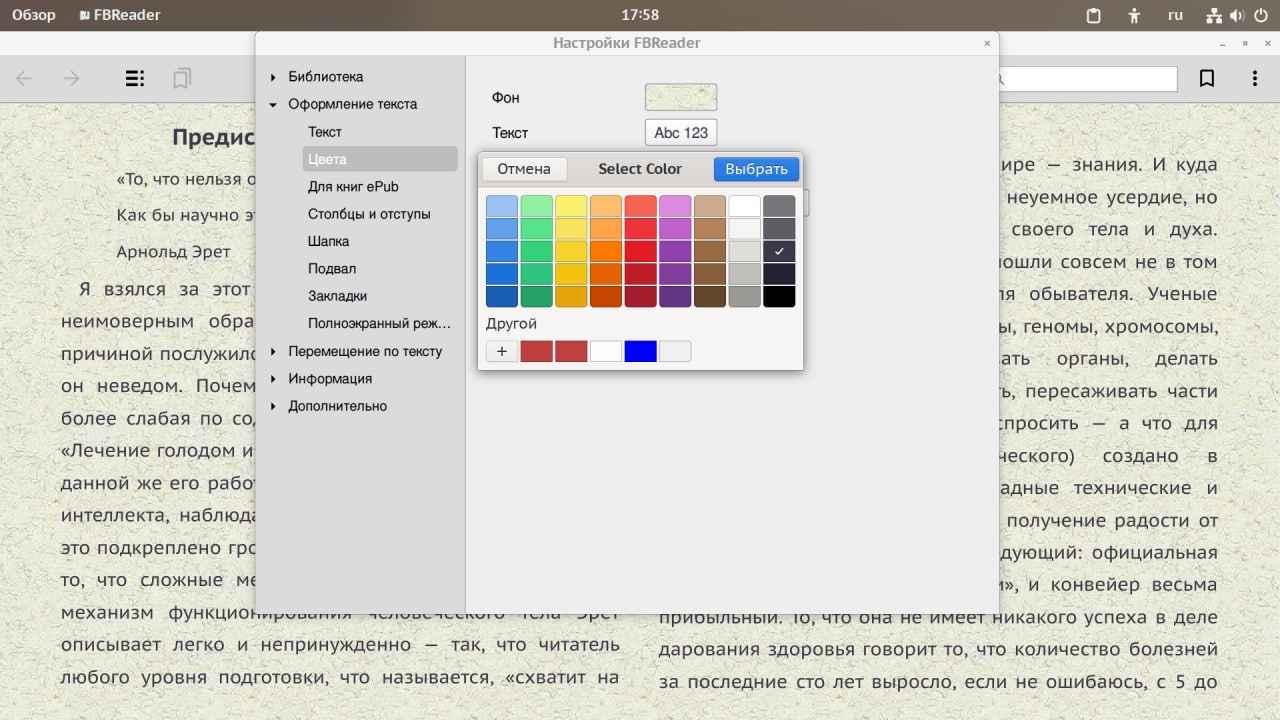
Task: Collapse the Оформление текста tree arrow
Action: [x=273, y=104]
